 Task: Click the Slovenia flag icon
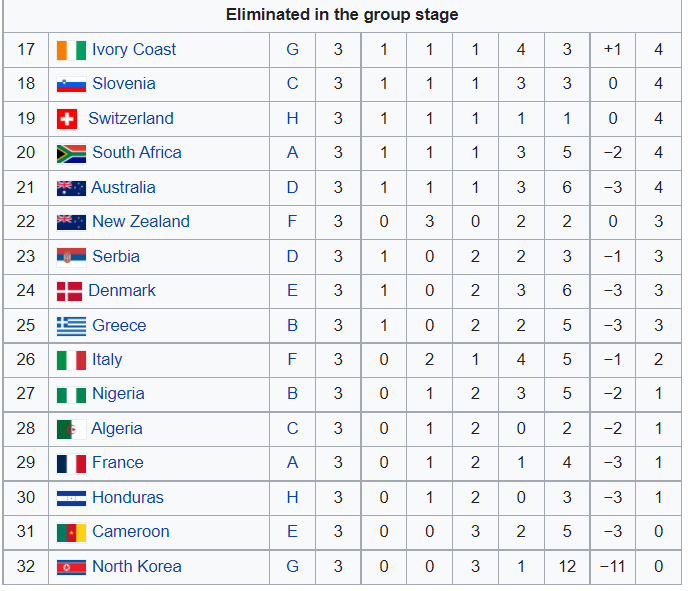click(x=71, y=85)
